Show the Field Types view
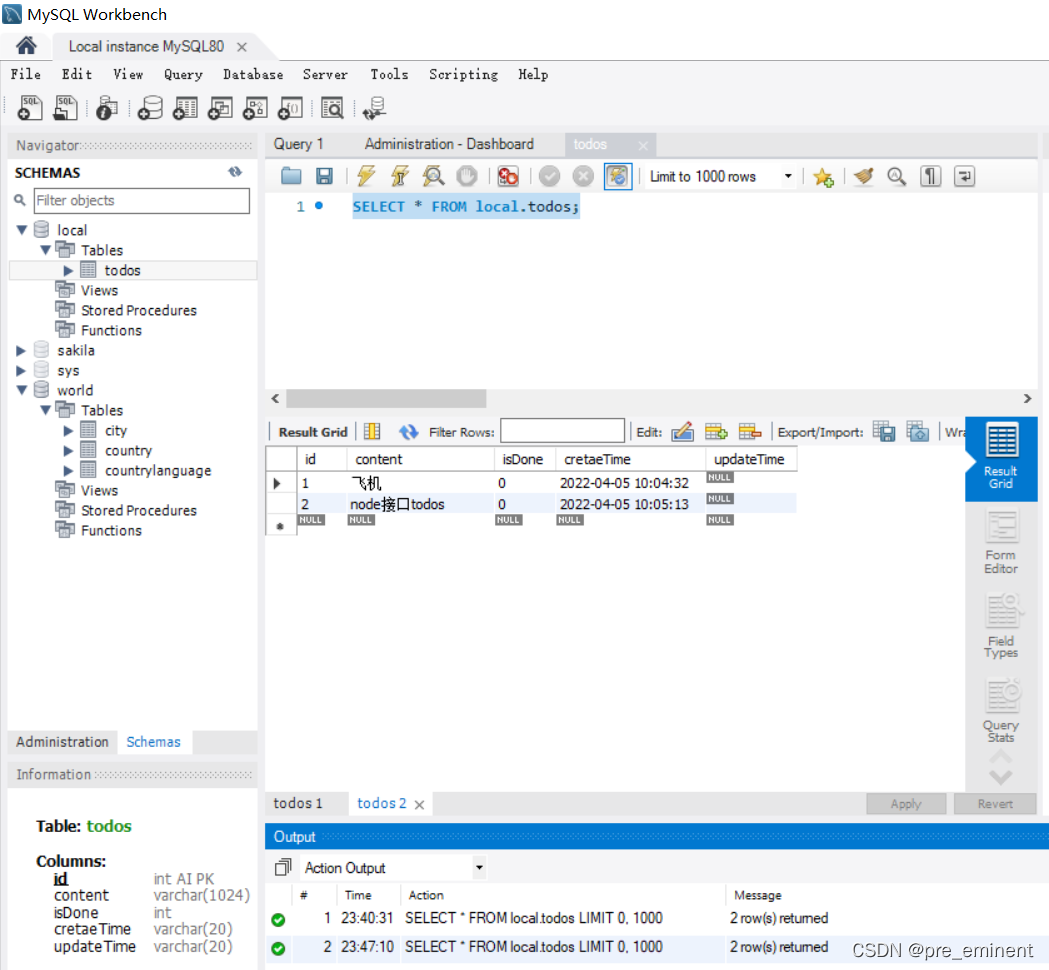The image size is (1049, 970). click(1001, 626)
